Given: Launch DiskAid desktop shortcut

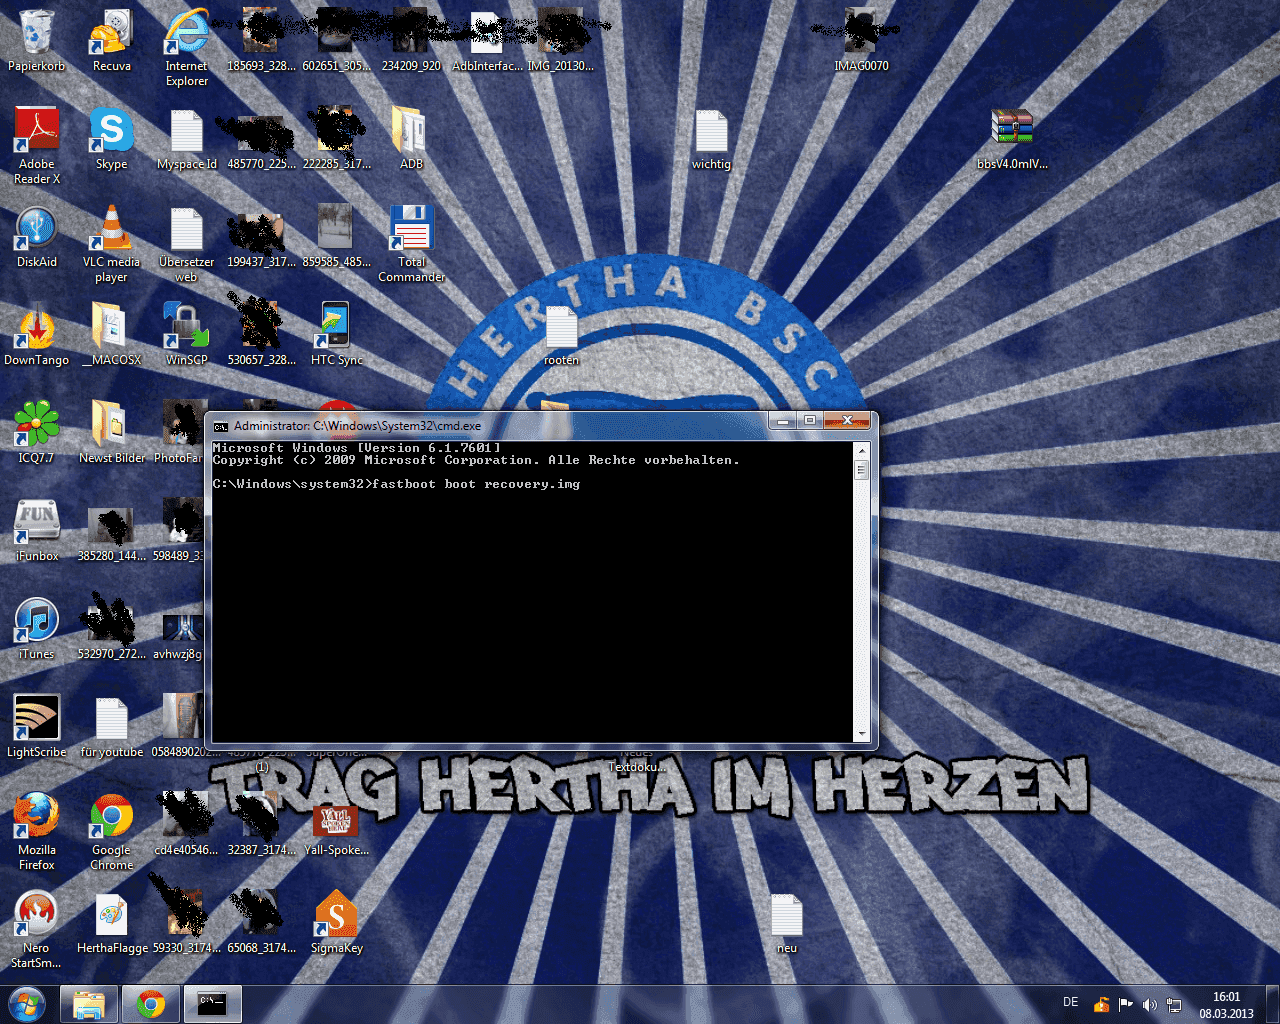Looking at the screenshot, I should coord(37,237).
